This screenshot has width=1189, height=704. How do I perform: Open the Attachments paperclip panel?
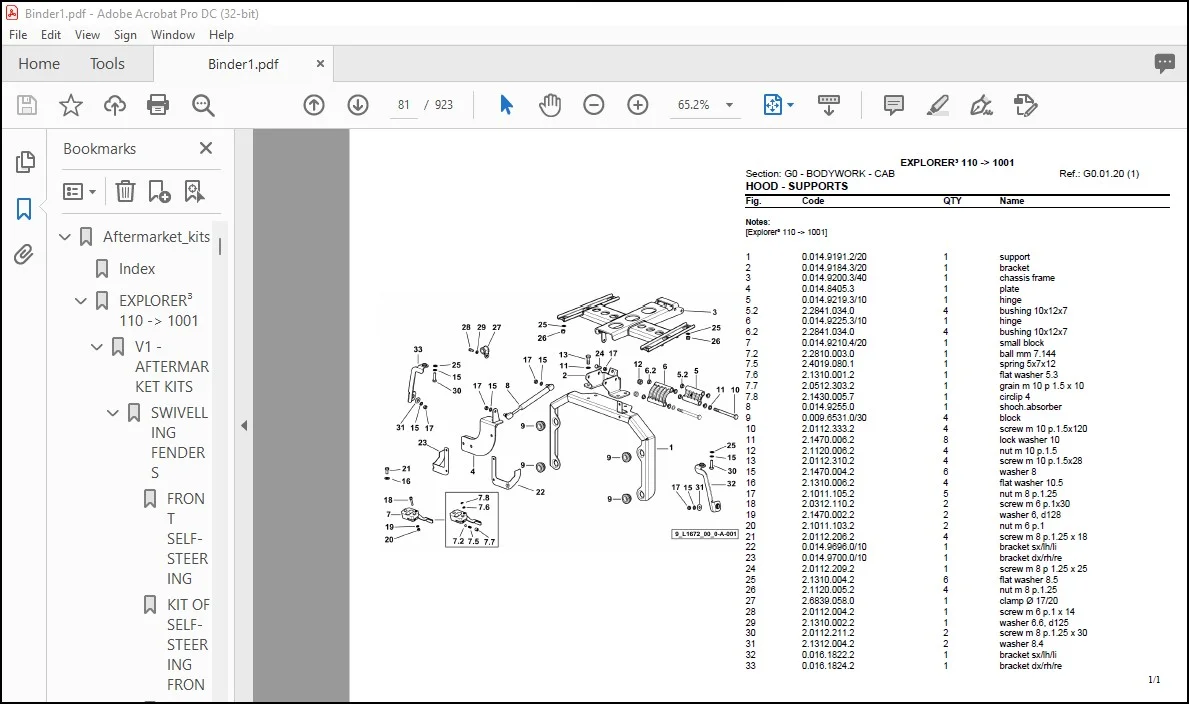(x=24, y=254)
